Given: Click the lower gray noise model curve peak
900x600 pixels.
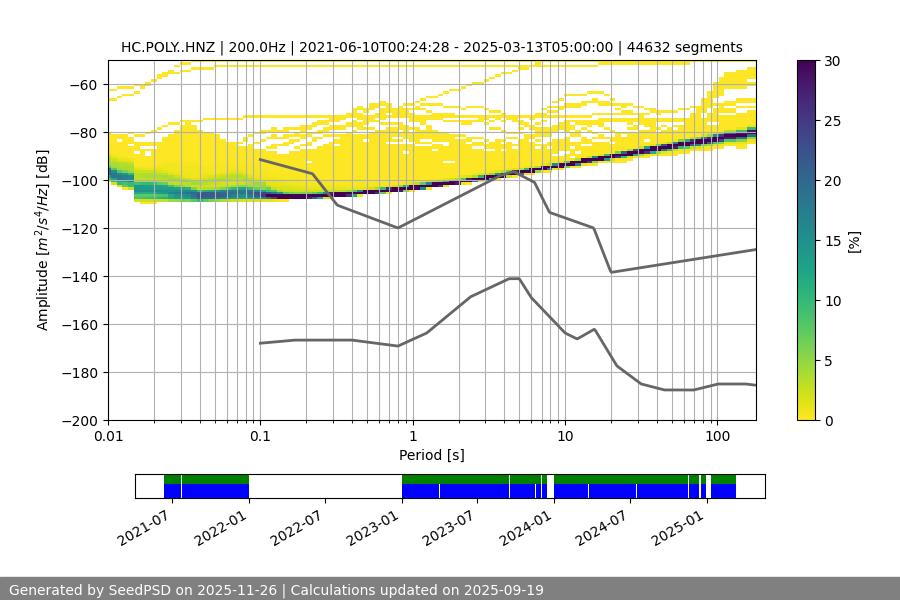Looking at the screenshot, I should (514, 278).
